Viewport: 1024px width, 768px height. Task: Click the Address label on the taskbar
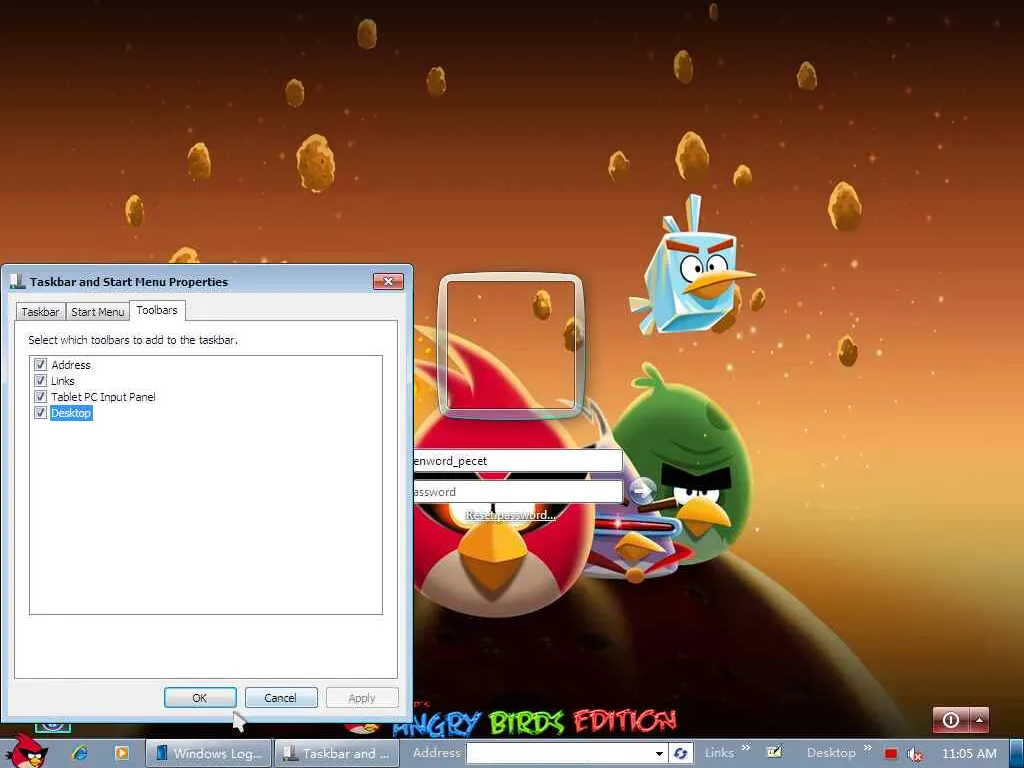pyautogui.click(x=436, y=753)
